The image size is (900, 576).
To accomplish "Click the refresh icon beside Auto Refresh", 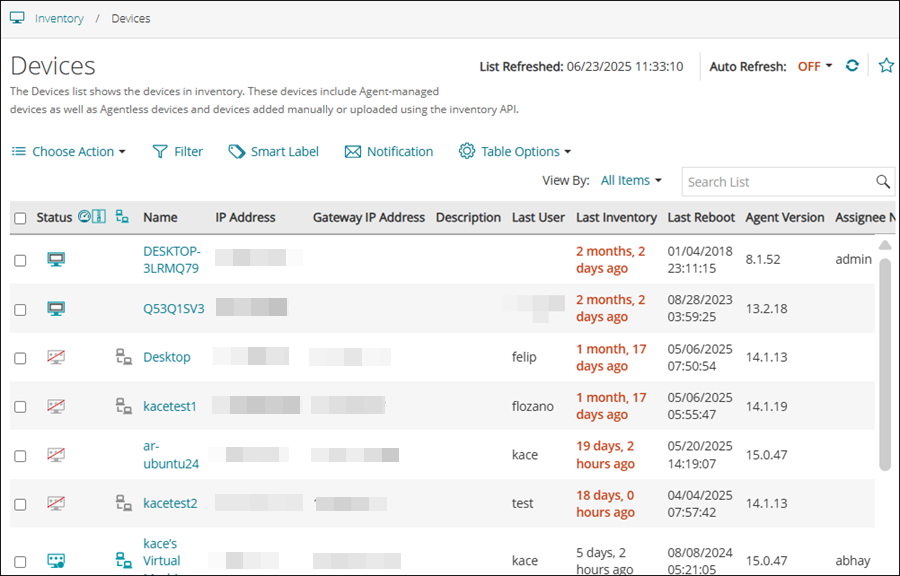I will (x=851, y=65).
